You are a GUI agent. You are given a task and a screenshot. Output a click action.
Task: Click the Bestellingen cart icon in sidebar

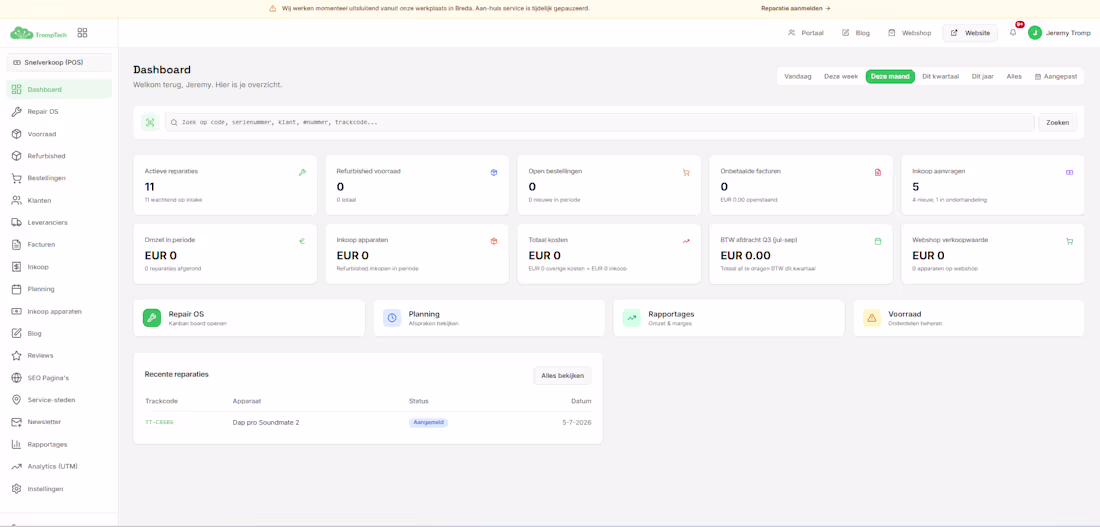16,178
